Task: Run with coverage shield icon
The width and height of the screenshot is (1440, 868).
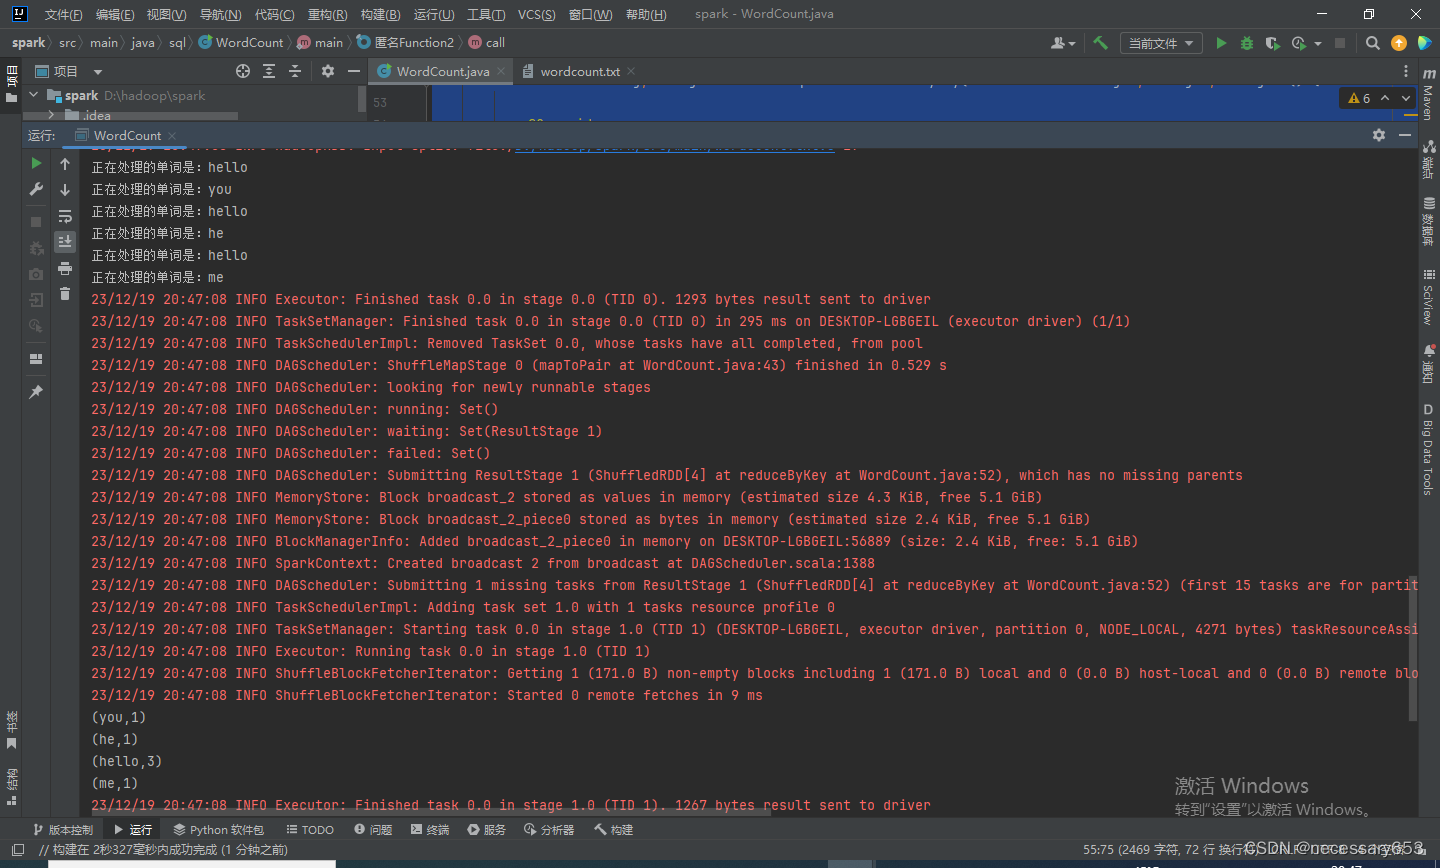Action: pos(1272,43)
